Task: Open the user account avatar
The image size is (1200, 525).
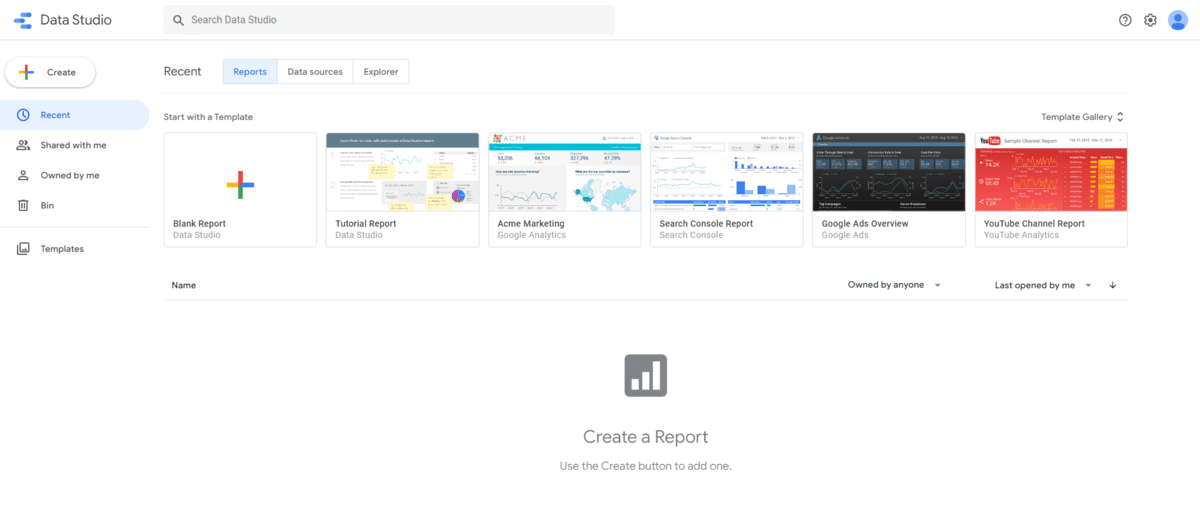Action: (x=1178, y=20)
